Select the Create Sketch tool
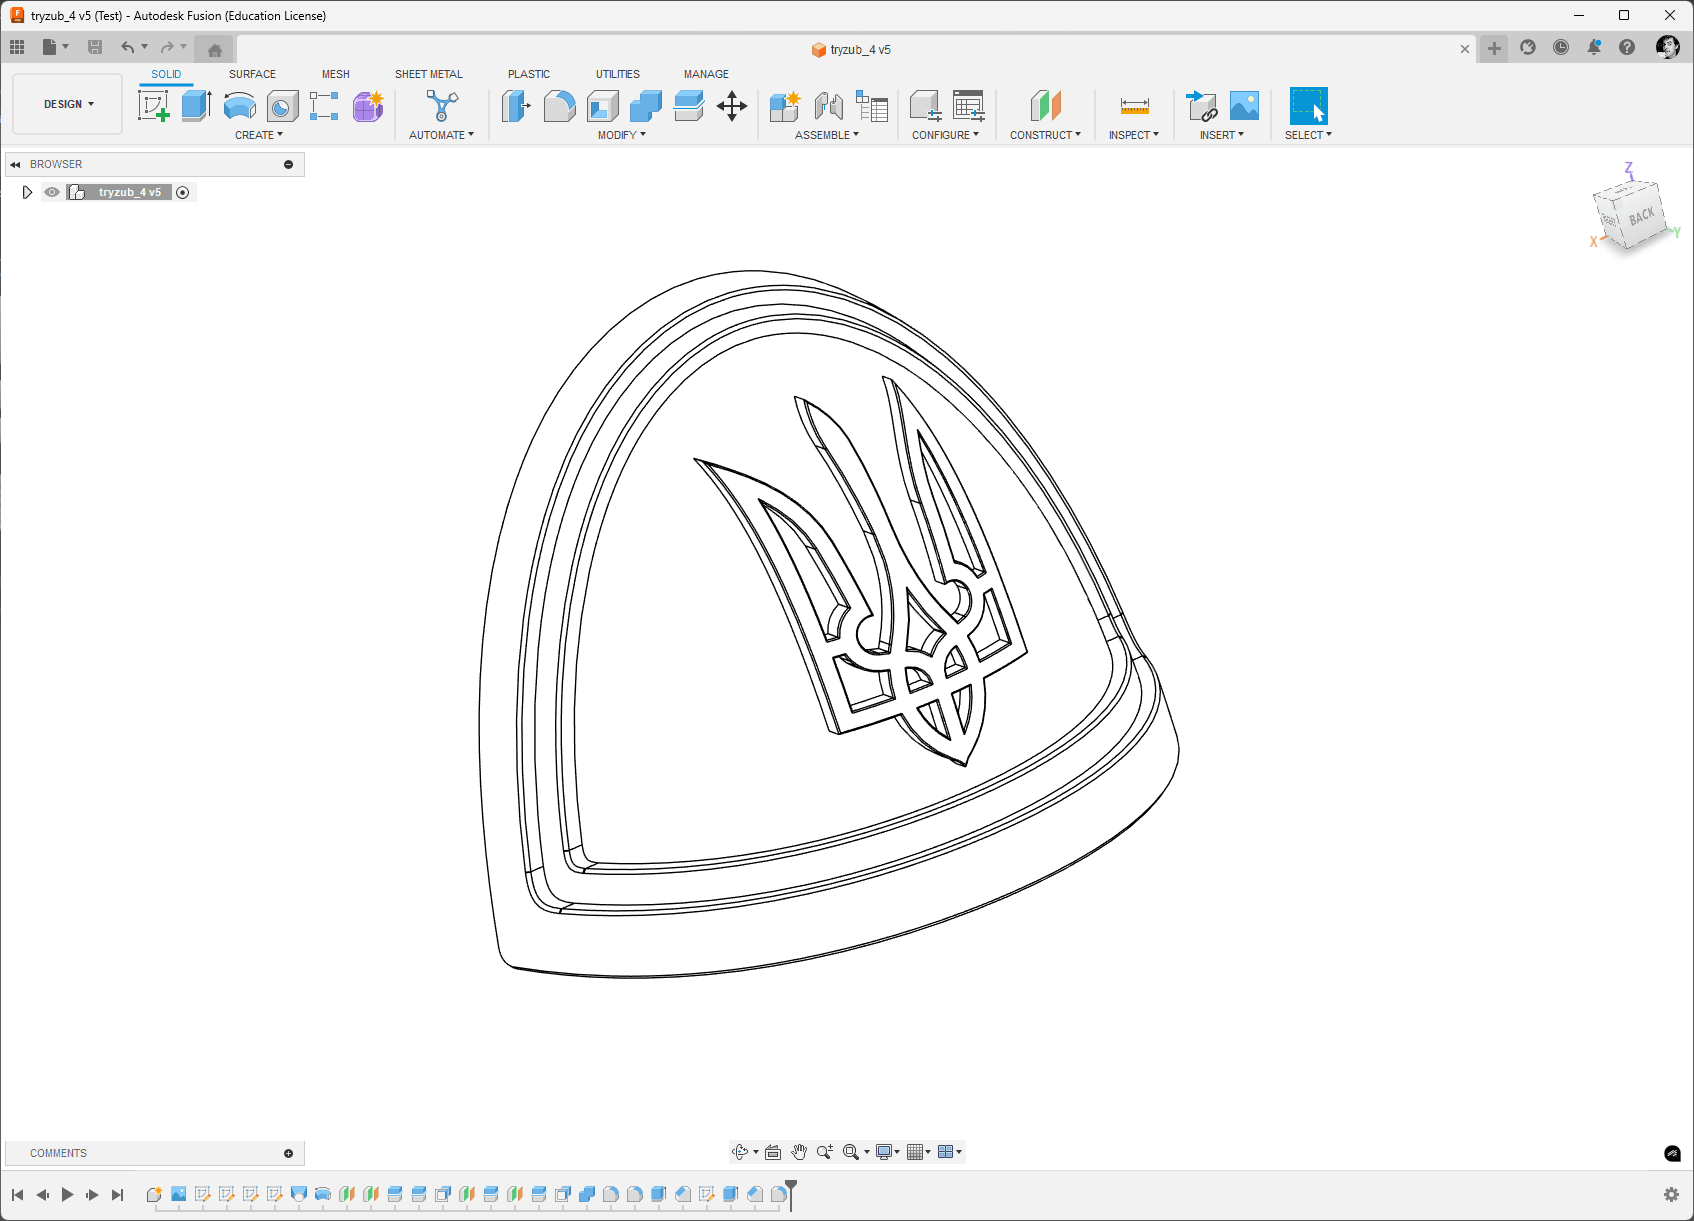 pyautogui.click(x=154, y=106)
